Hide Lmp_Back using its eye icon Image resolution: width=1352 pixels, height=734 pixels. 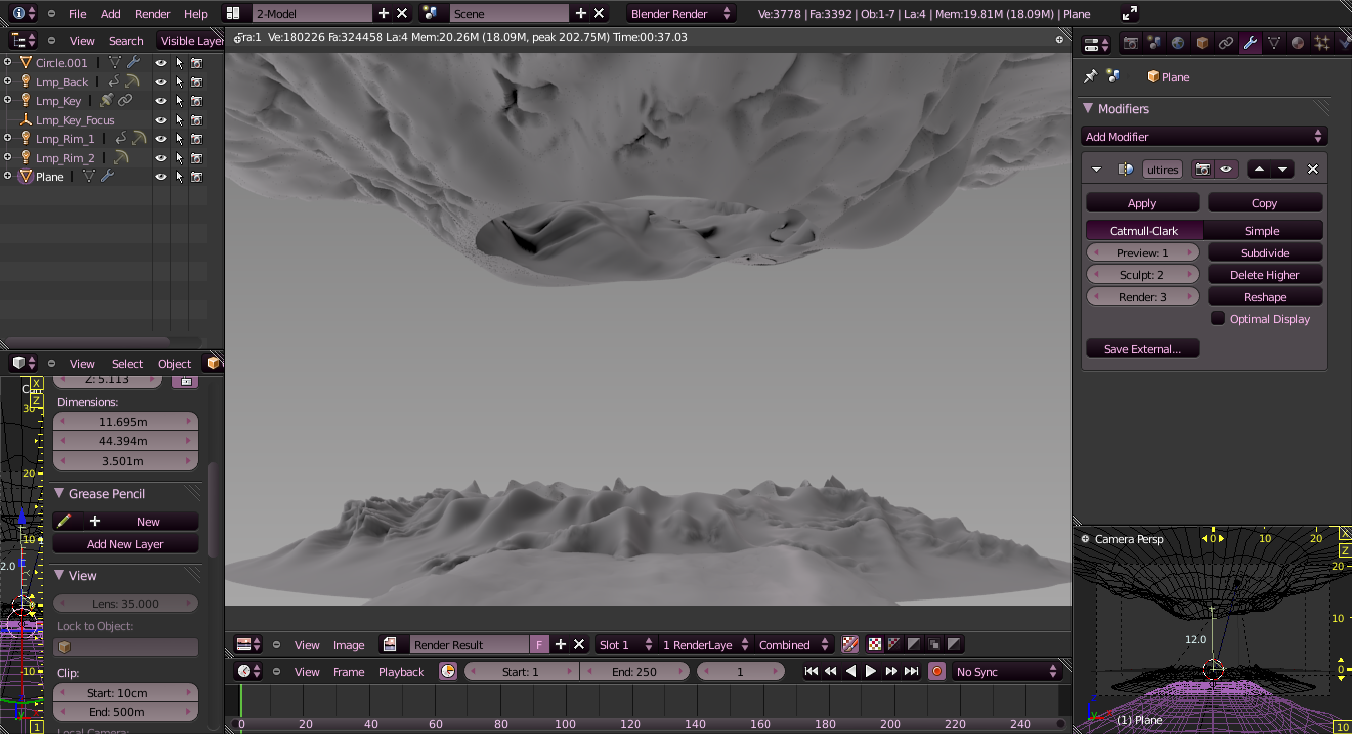(x=160, y=82)
